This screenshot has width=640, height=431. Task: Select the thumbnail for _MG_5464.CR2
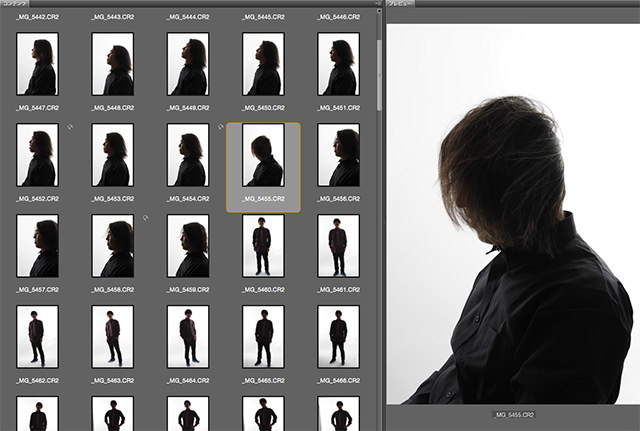(188, 337)
